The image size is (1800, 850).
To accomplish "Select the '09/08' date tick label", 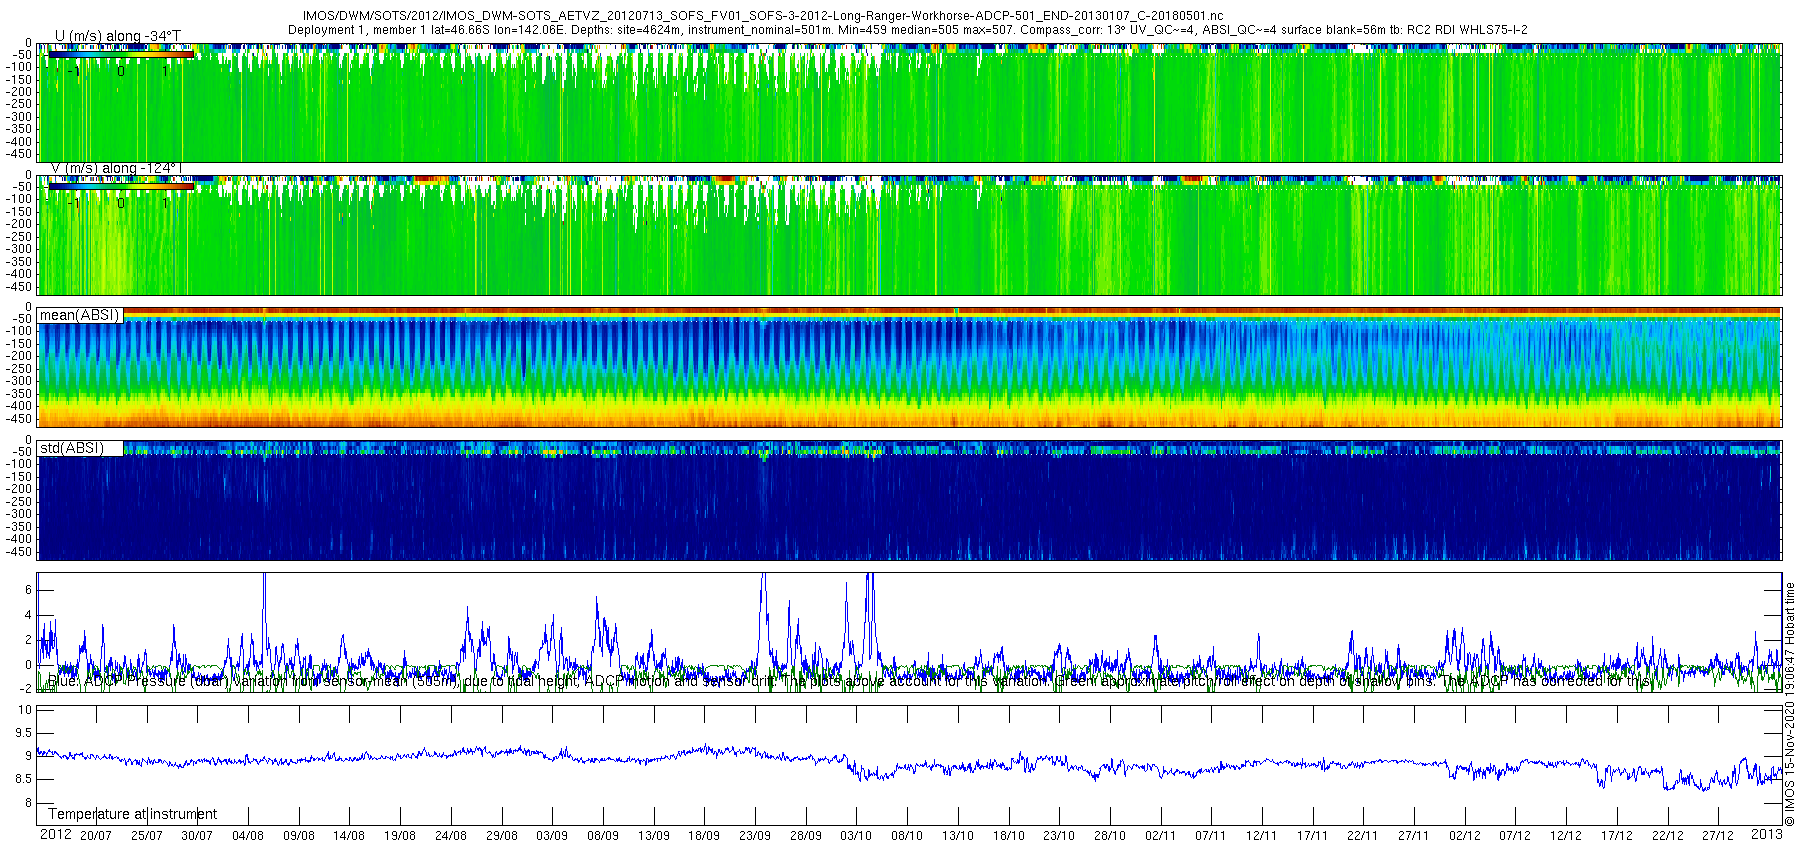I will pos(299,836).
